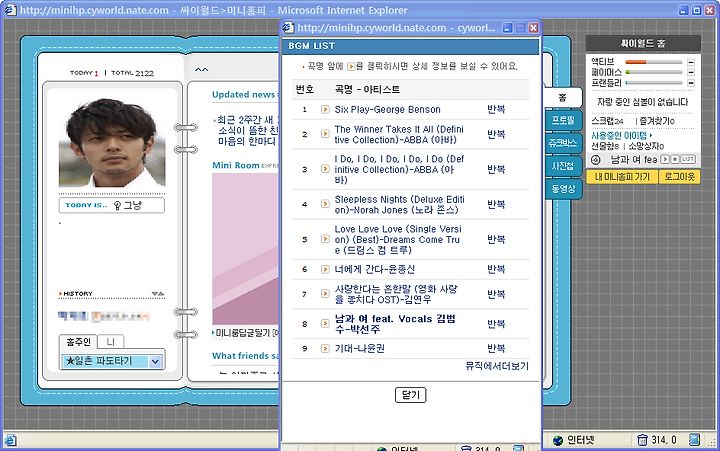Click 내 미니홈피 가기 button

tap(622, 177)
